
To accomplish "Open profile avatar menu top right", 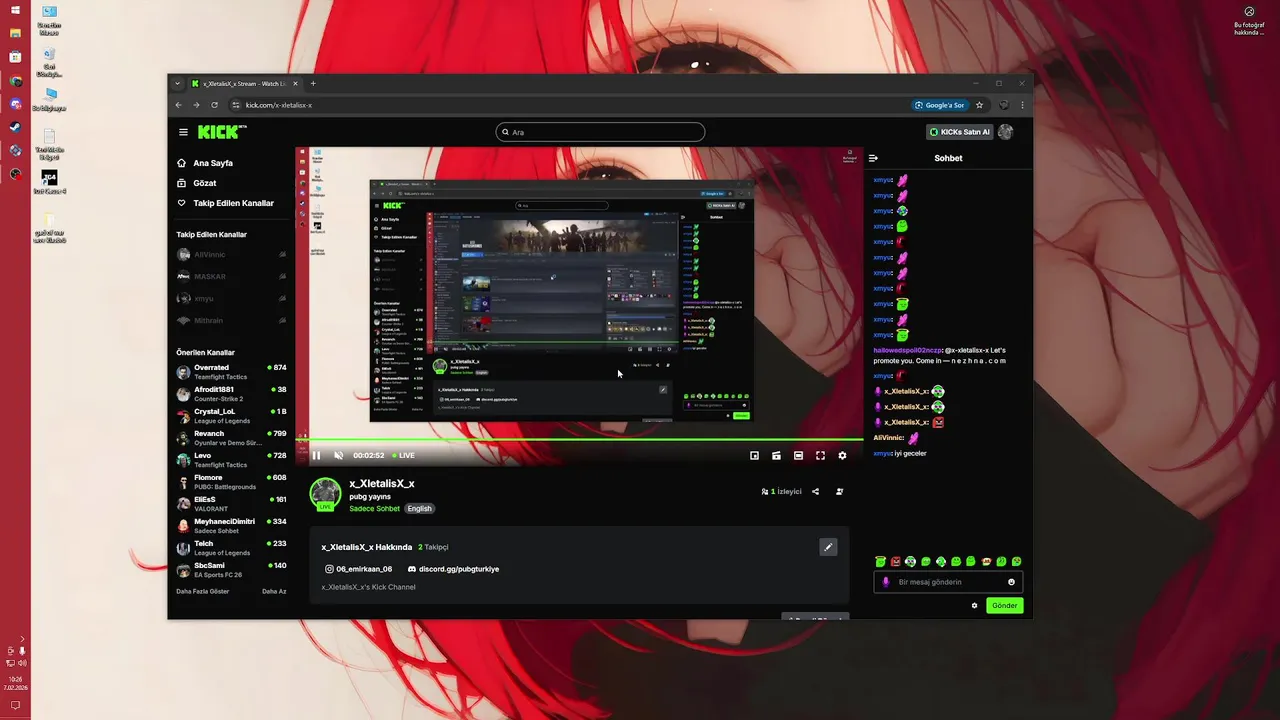I will (1006, 132).
